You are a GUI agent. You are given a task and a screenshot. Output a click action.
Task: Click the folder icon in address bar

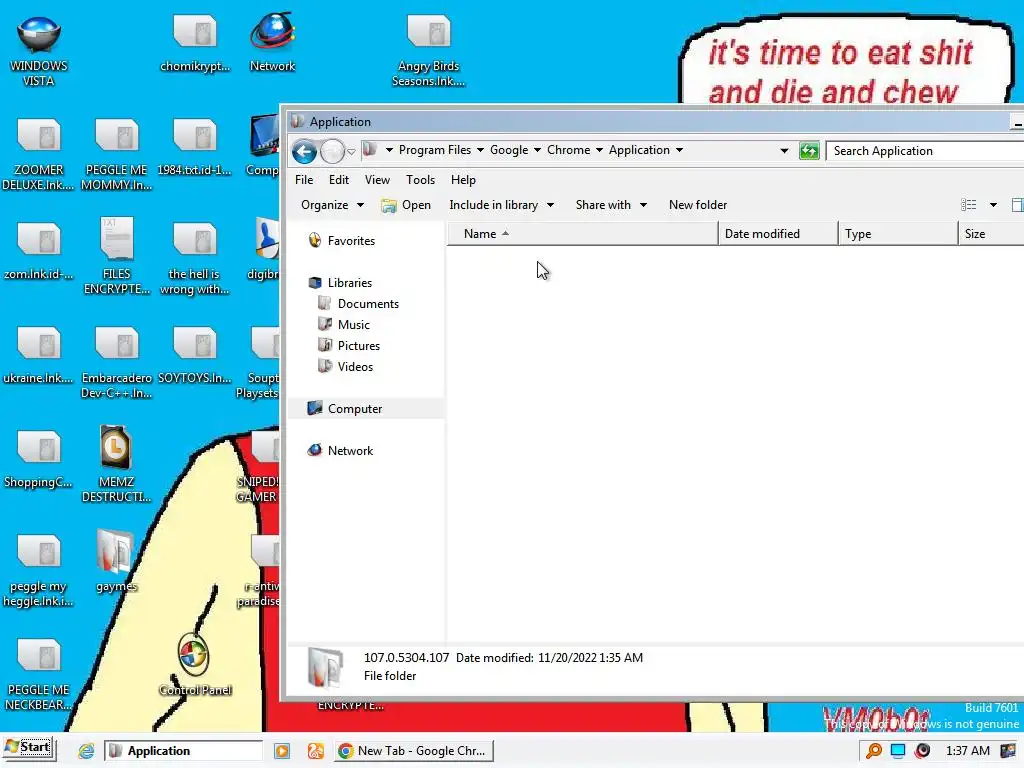point(369,150)
